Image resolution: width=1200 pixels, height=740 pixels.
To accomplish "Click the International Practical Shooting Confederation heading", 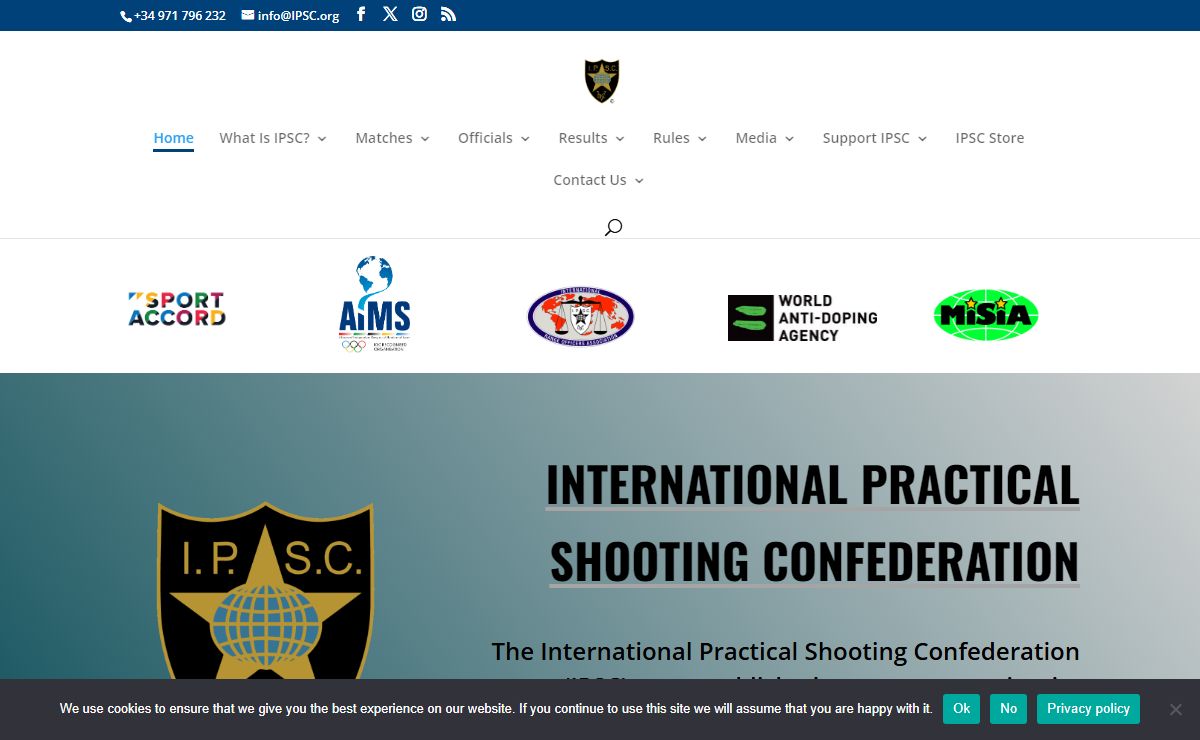I will [x=813, y=522].
